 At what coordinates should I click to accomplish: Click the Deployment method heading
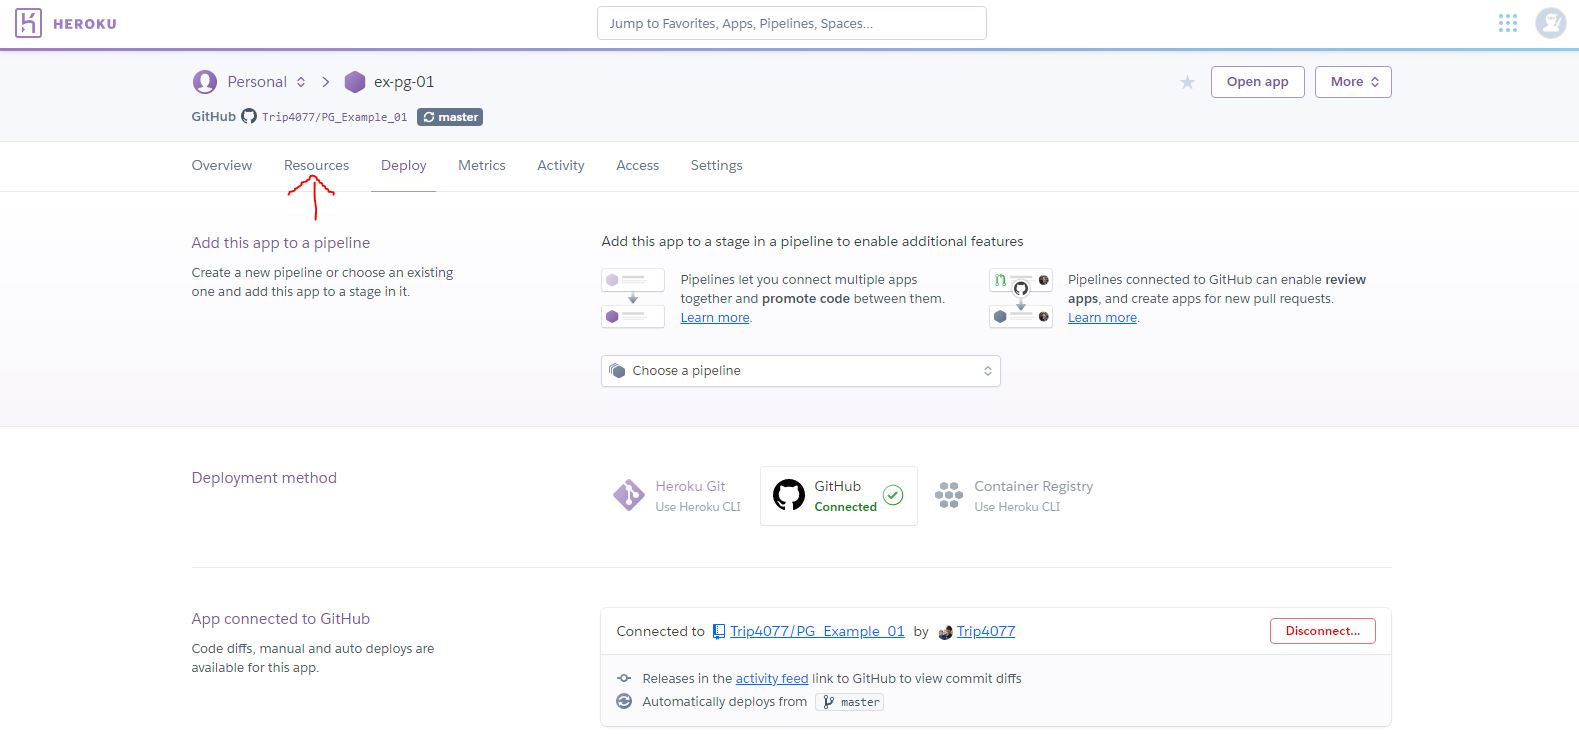coord(264,478)
